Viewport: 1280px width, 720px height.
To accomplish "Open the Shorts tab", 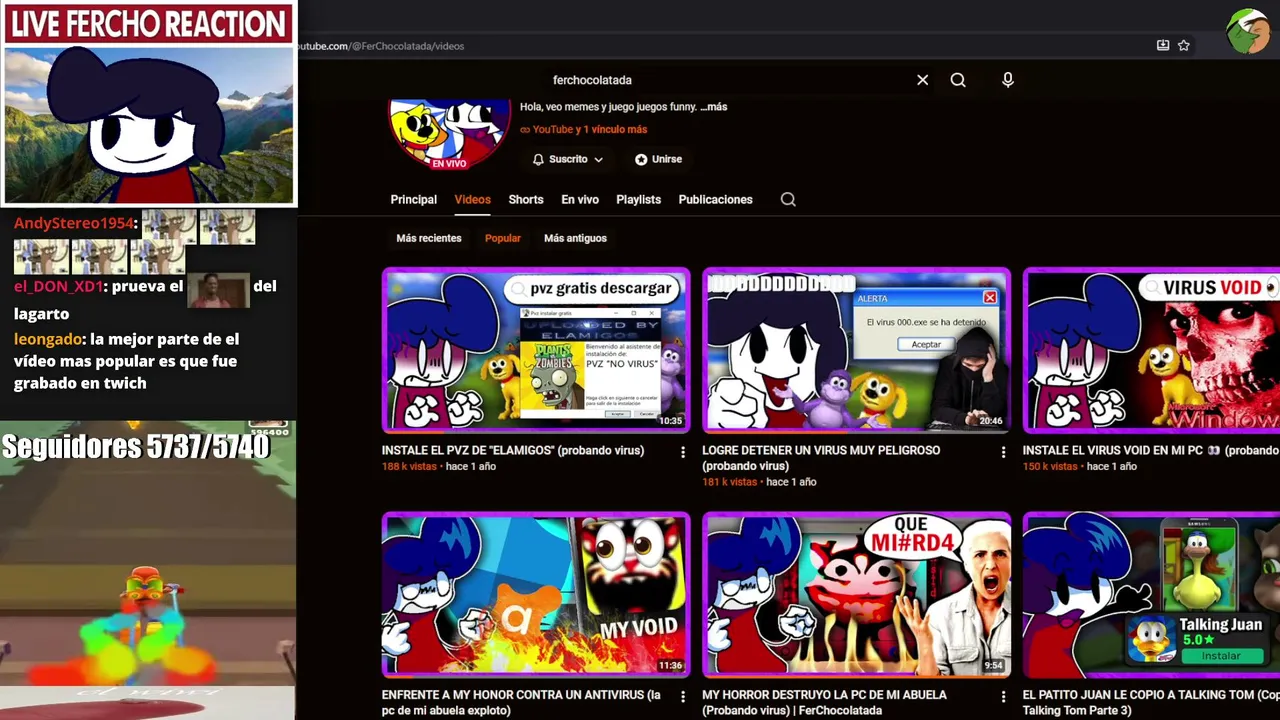I will tap(526, 199).
